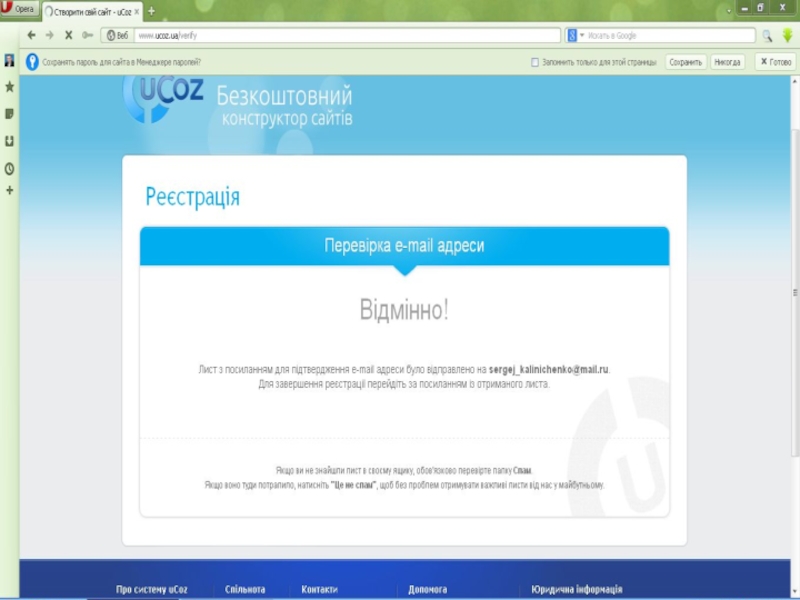Screen dimensions: 800x600
Task: Click the Google search field
Action: pos(670,35)
